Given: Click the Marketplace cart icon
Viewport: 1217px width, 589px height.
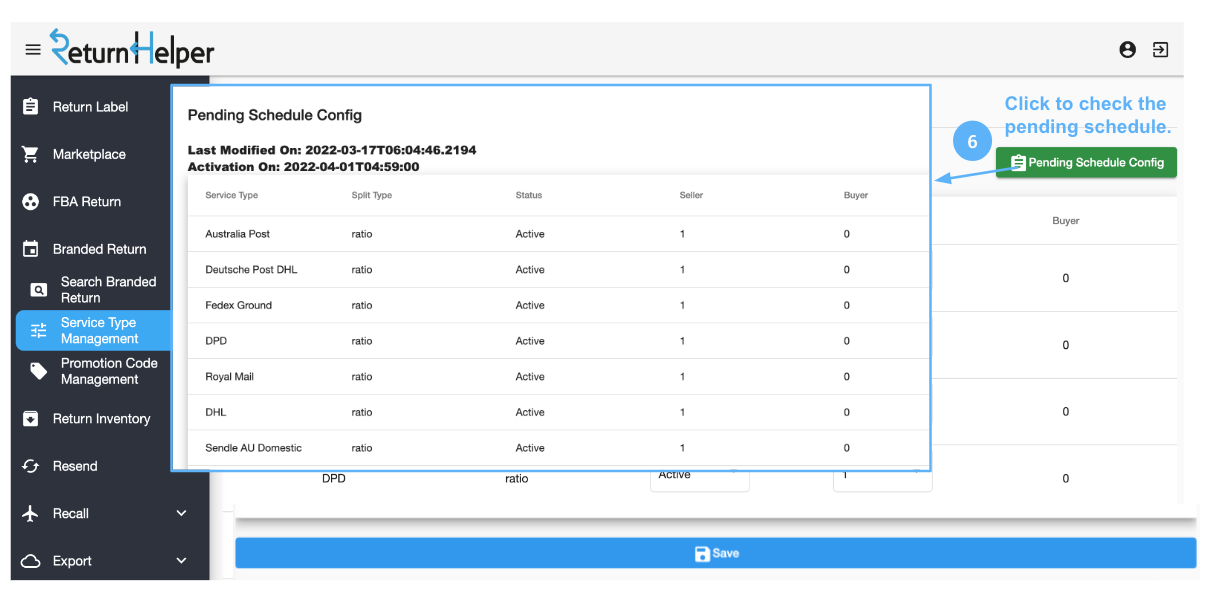Looking at the screenshot, I should 31,154.
